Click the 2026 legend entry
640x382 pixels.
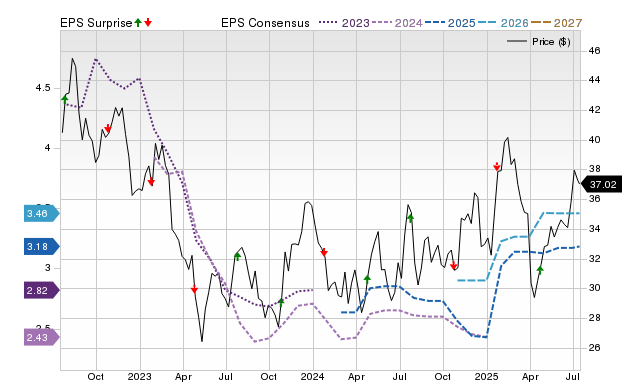pyautogui.click(x=503, y=23)
